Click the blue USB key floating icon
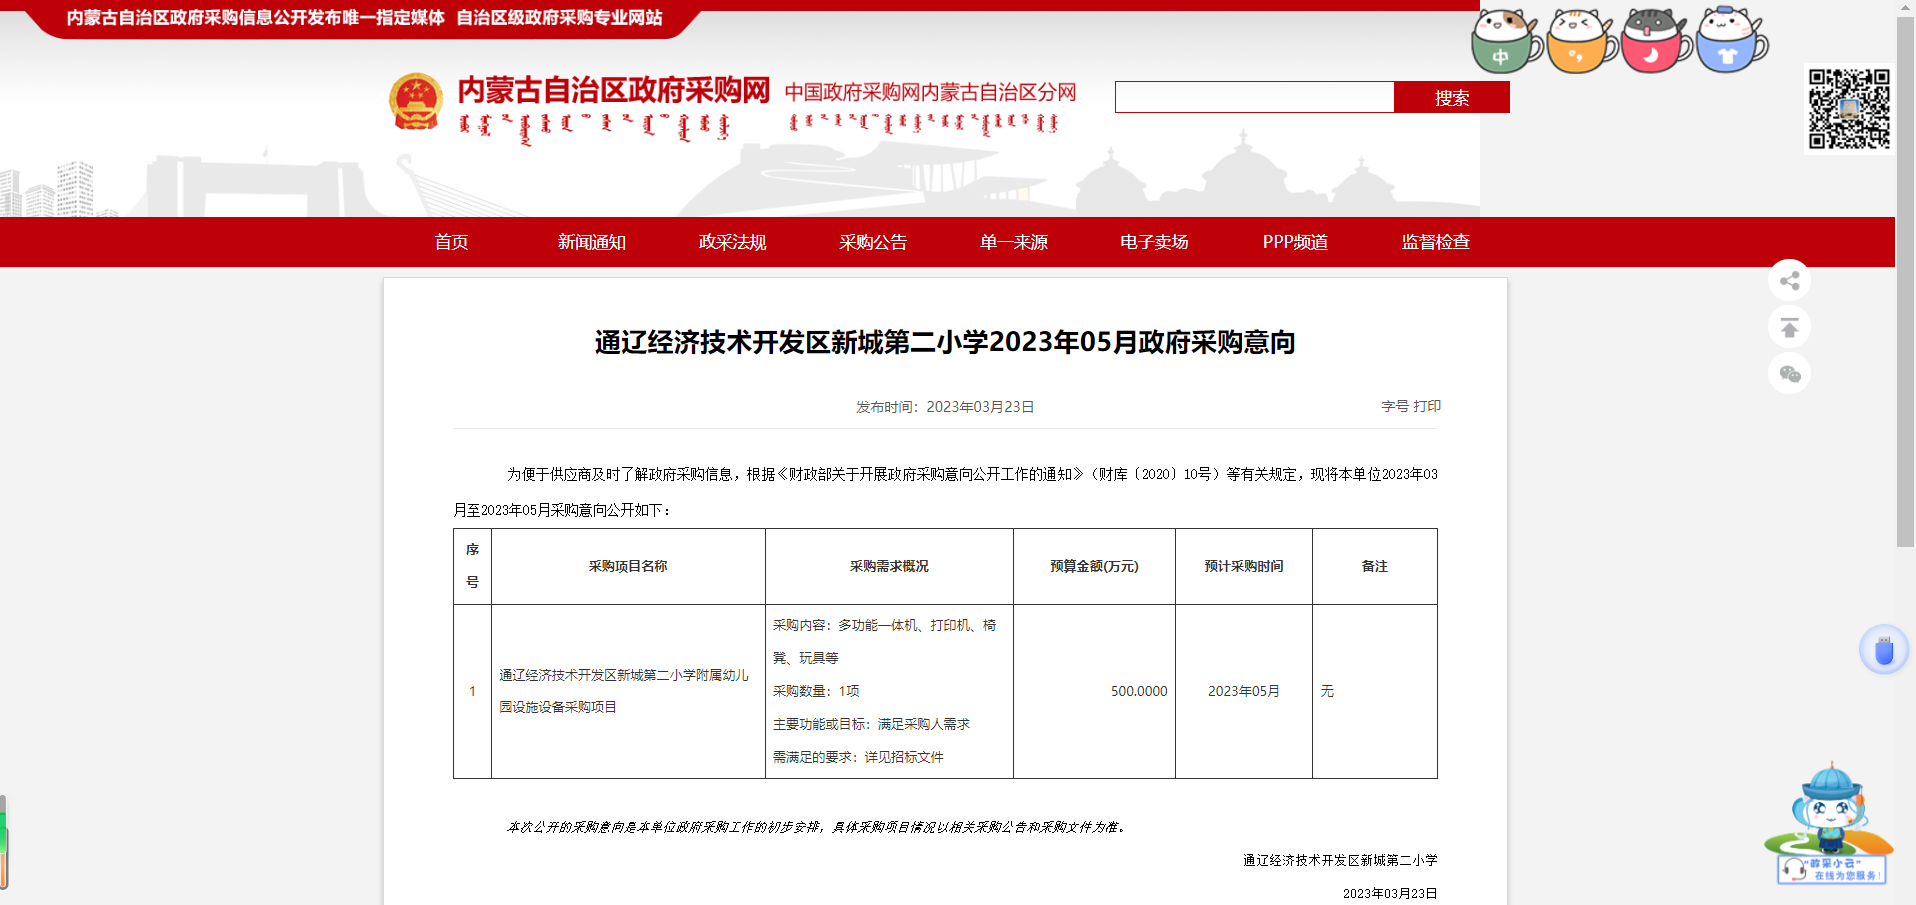This screenshot has width=1916, height=905. [1884, 650]
